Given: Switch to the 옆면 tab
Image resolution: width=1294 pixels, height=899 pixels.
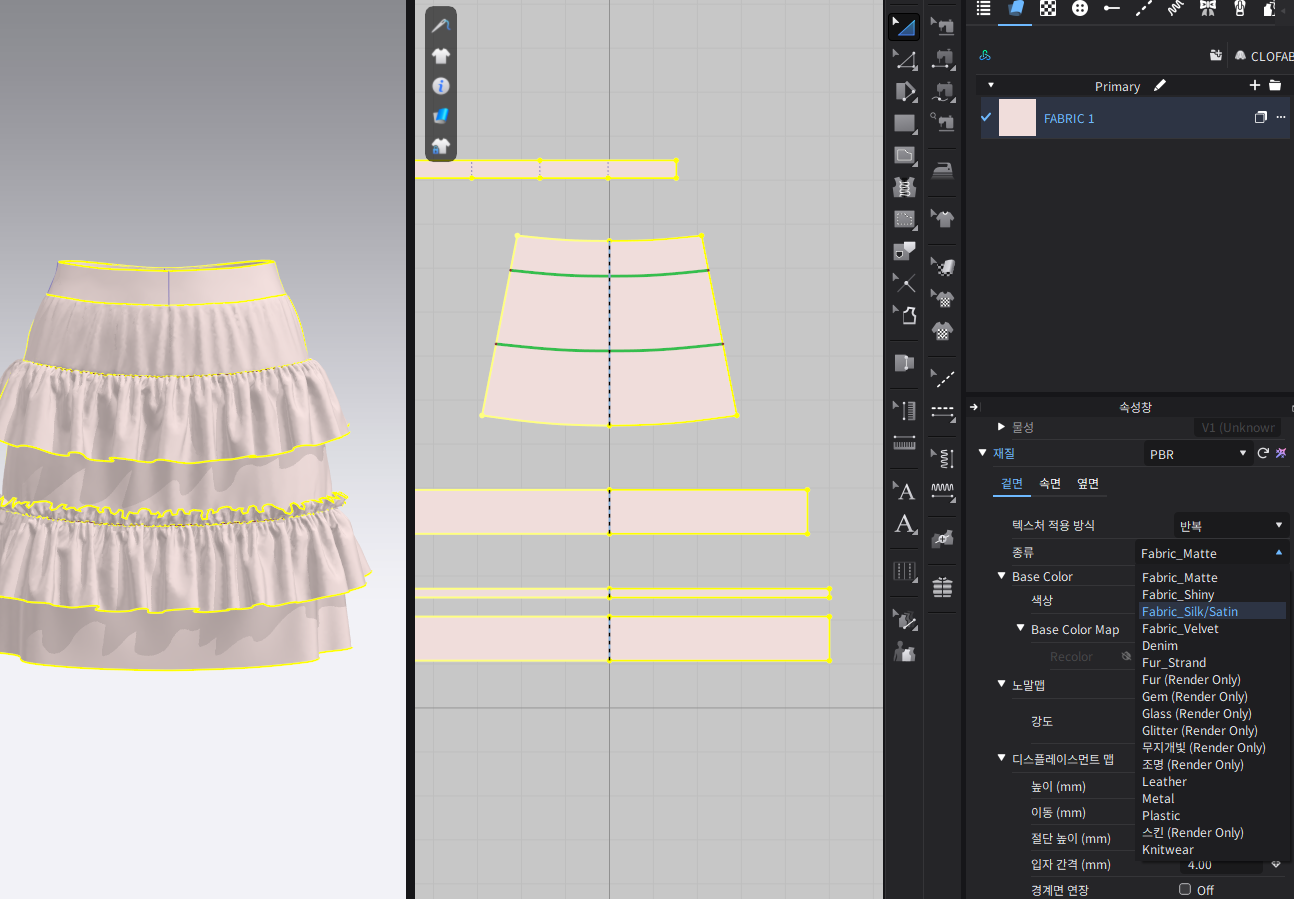Looking at the screenshot, I should [x=1088, y=484].
